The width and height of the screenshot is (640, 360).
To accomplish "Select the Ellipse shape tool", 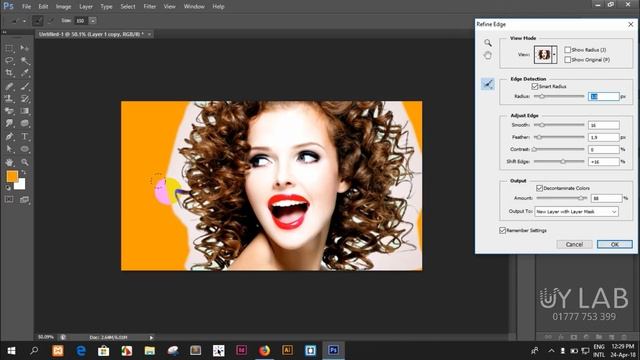I will point(24,149).
